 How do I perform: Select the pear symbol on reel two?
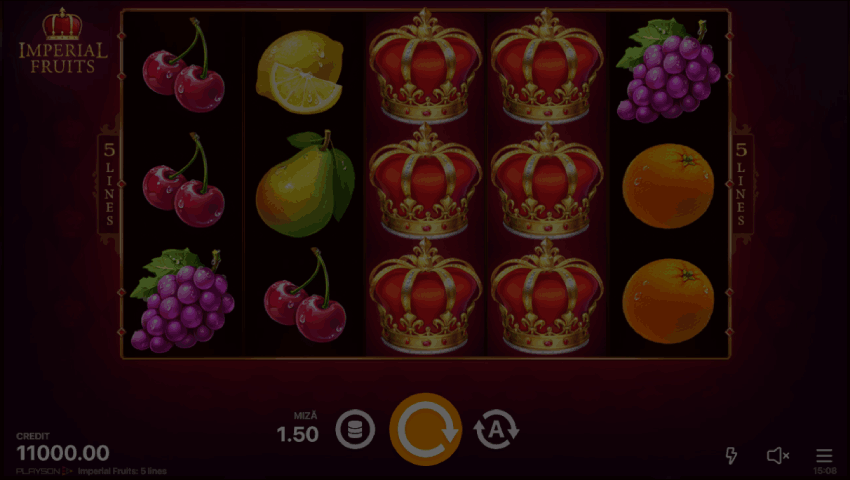point(305,183)
